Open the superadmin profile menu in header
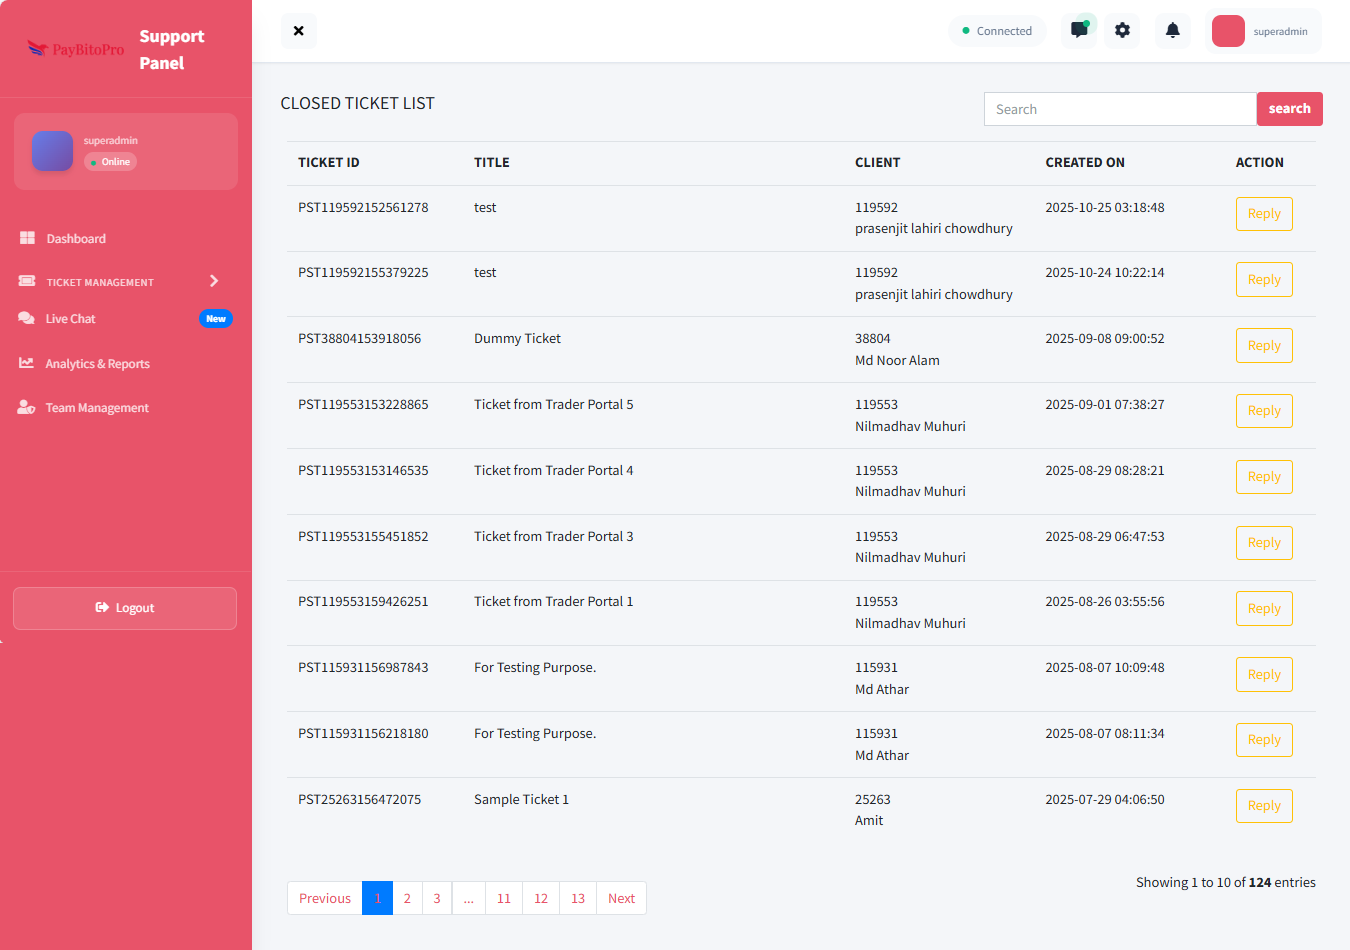This screenshot has height=950, width=1350. tap(1265, 31)
